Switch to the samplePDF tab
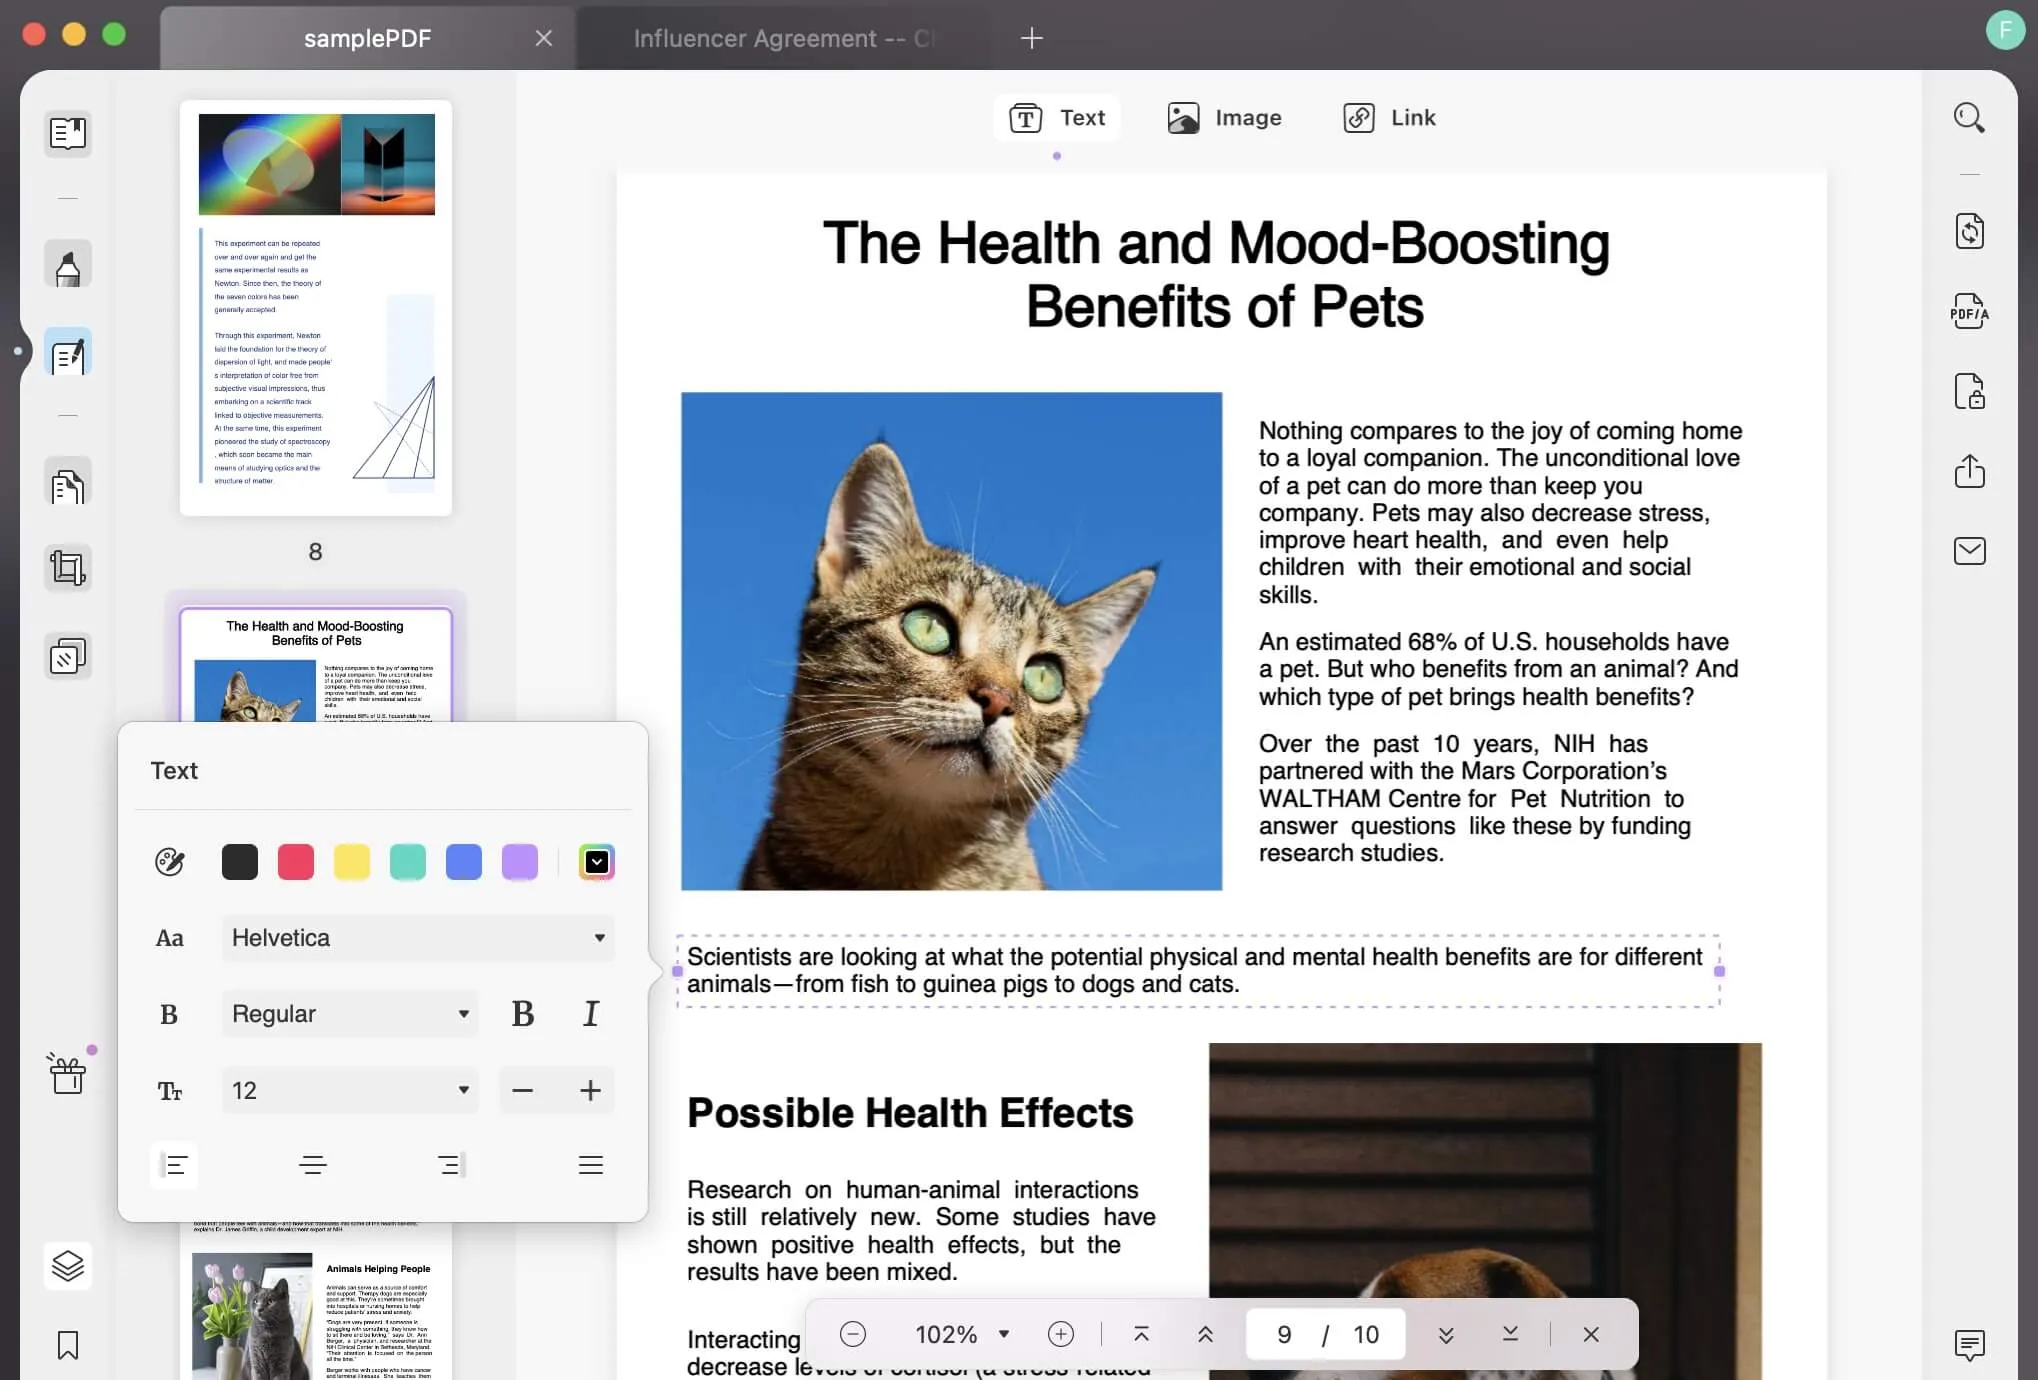 [x=365, y=37]
